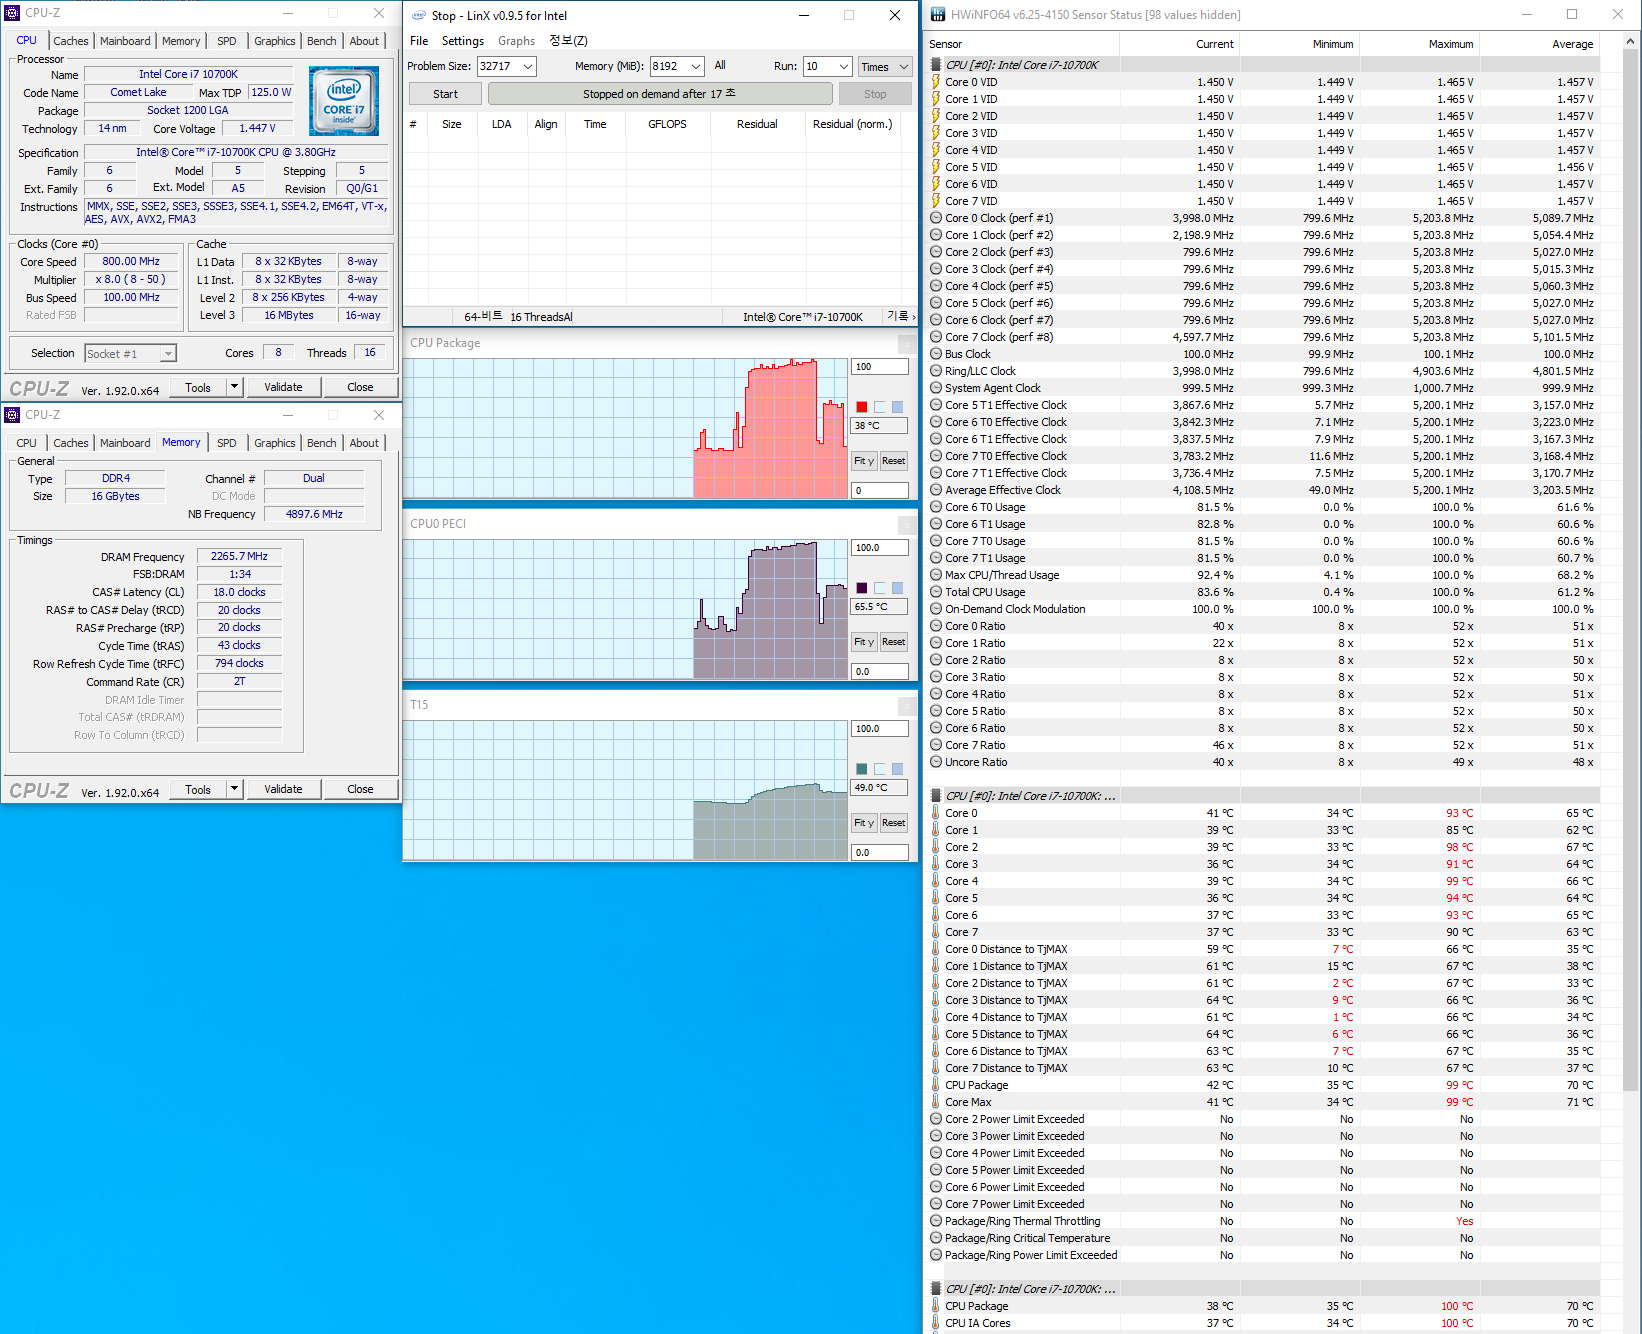Pick the red CPU Package graph color swatch
The width and height of the screenshot is (1642, 1334).
pyautogui.click(x=862, y=407)
